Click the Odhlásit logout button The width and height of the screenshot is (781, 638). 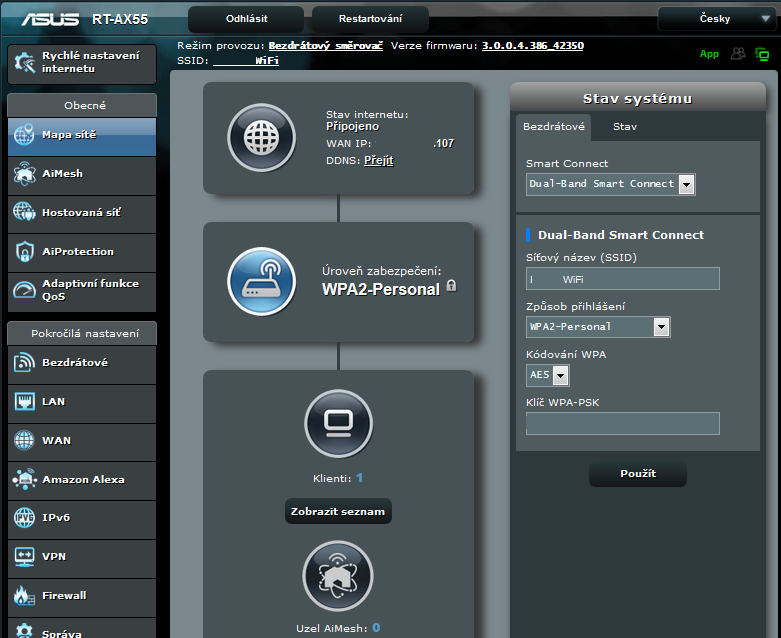(x=246, y=19)
